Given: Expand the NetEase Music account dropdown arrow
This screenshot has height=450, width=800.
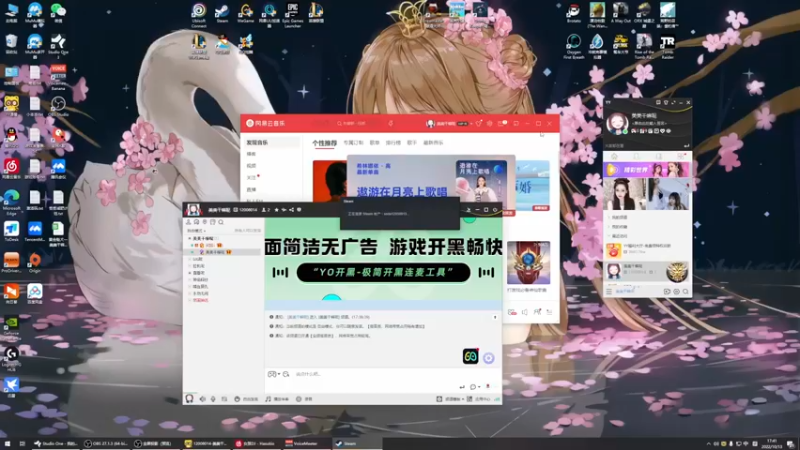Looking at the screenshot, I should pyautogui.click(x=471, y=123).
